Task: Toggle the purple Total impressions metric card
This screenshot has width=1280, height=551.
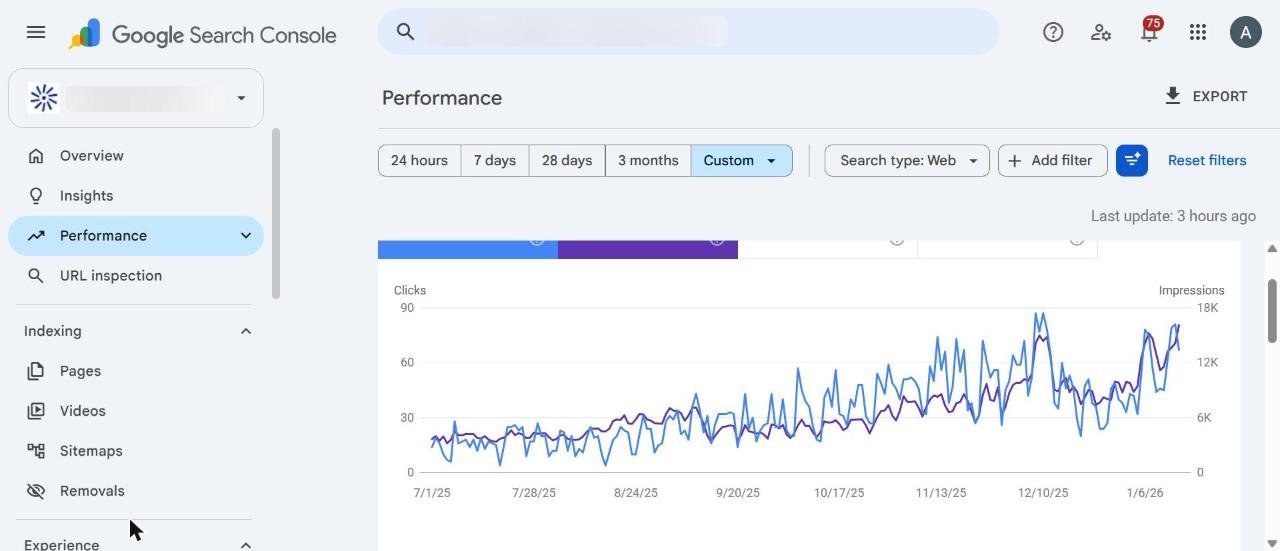Action: click(x=648, y=249)
